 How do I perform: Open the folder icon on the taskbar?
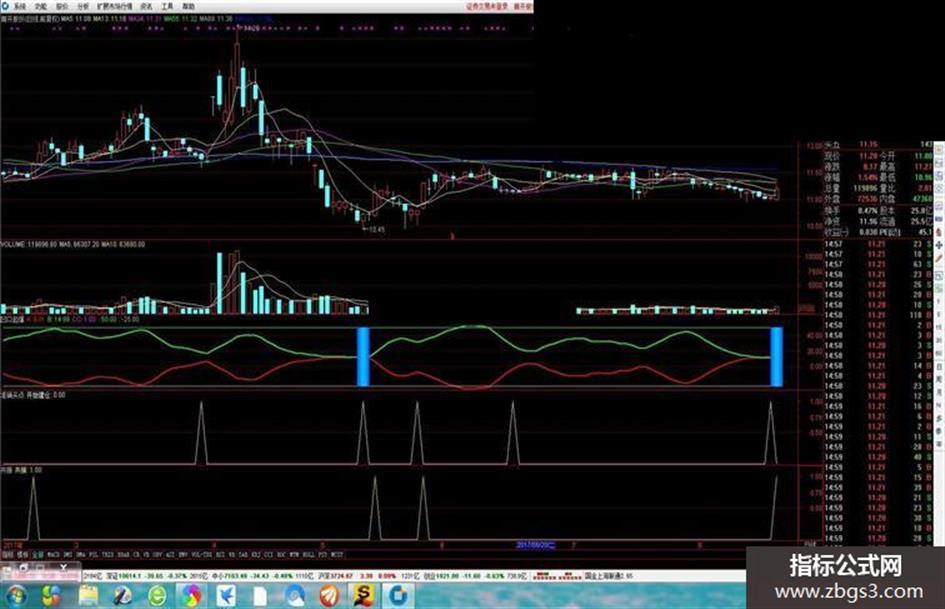pos(88,596)
